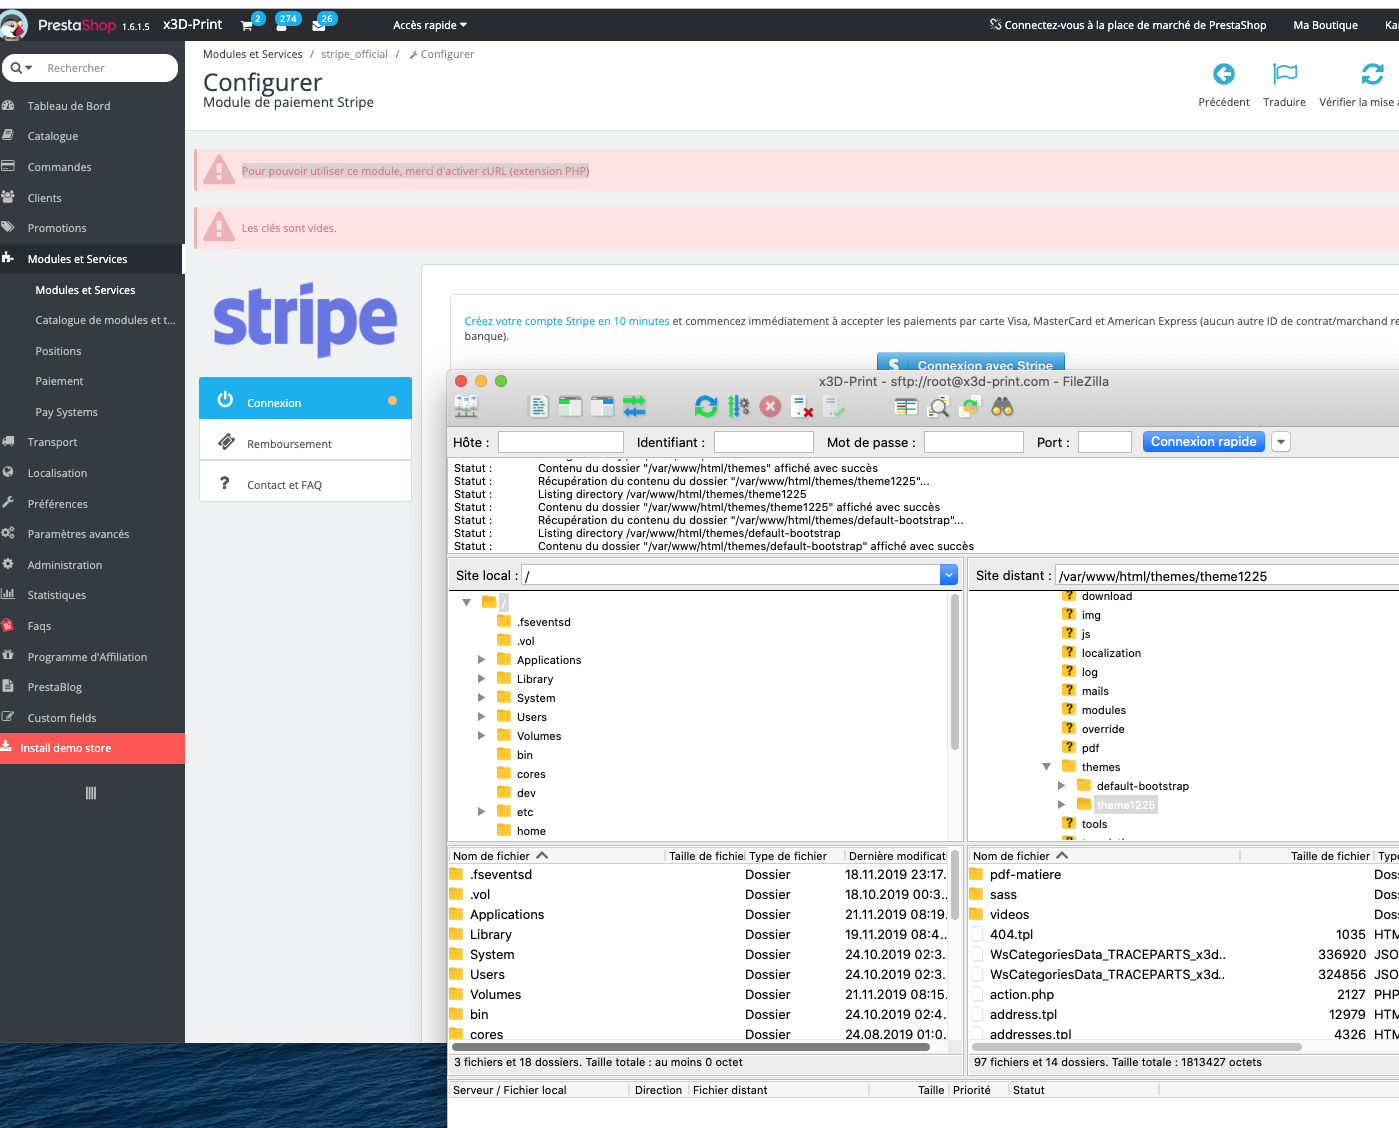Screen dimensions: 1399x1128
Task: Open search filter dropdown beside magnifier
Action: click(22, 68)
